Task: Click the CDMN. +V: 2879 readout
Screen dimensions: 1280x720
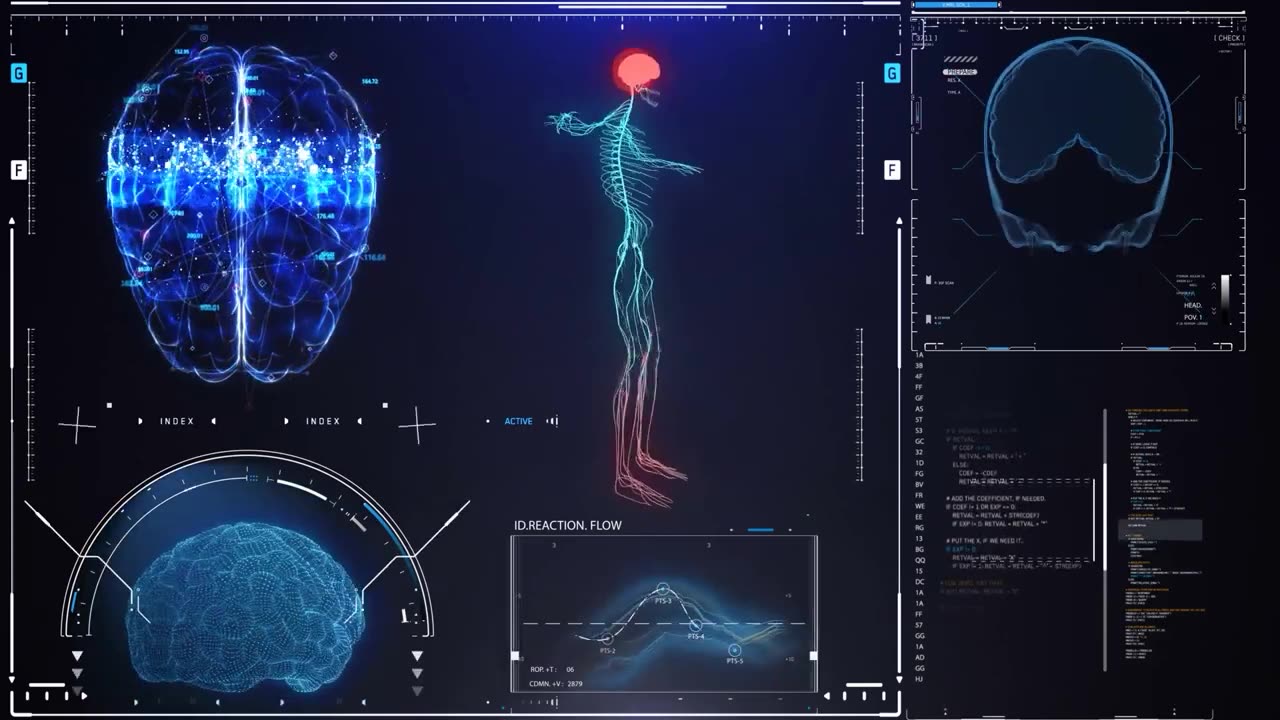Action: click(556, 684)
